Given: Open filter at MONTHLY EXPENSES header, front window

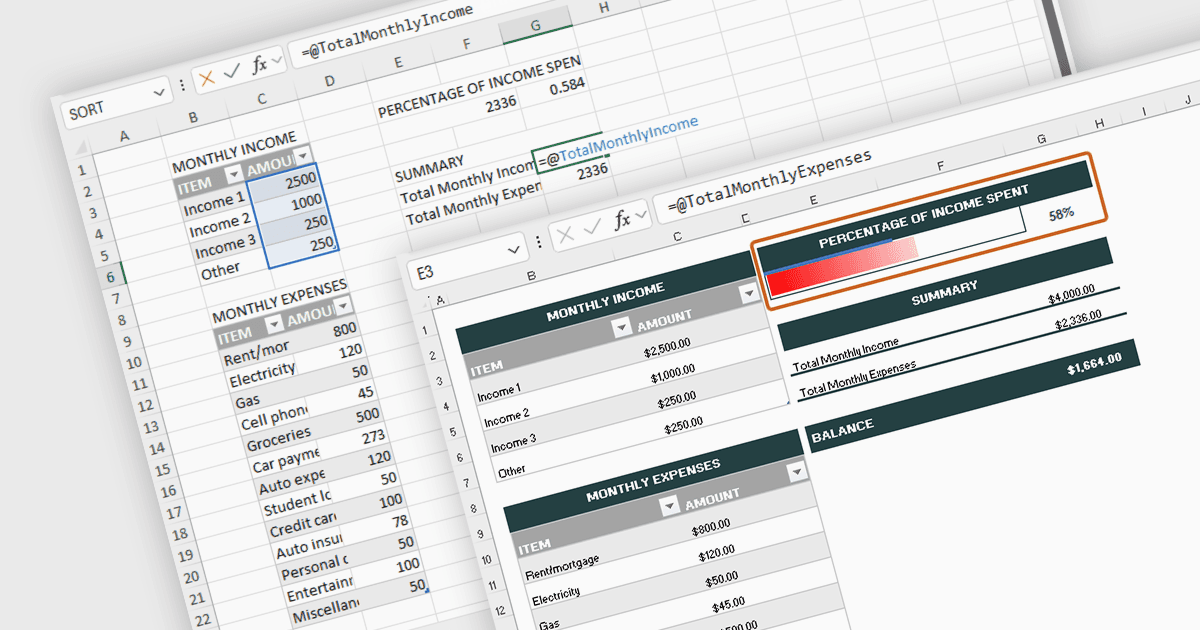Looking at the screenshot, I should 795,472.
